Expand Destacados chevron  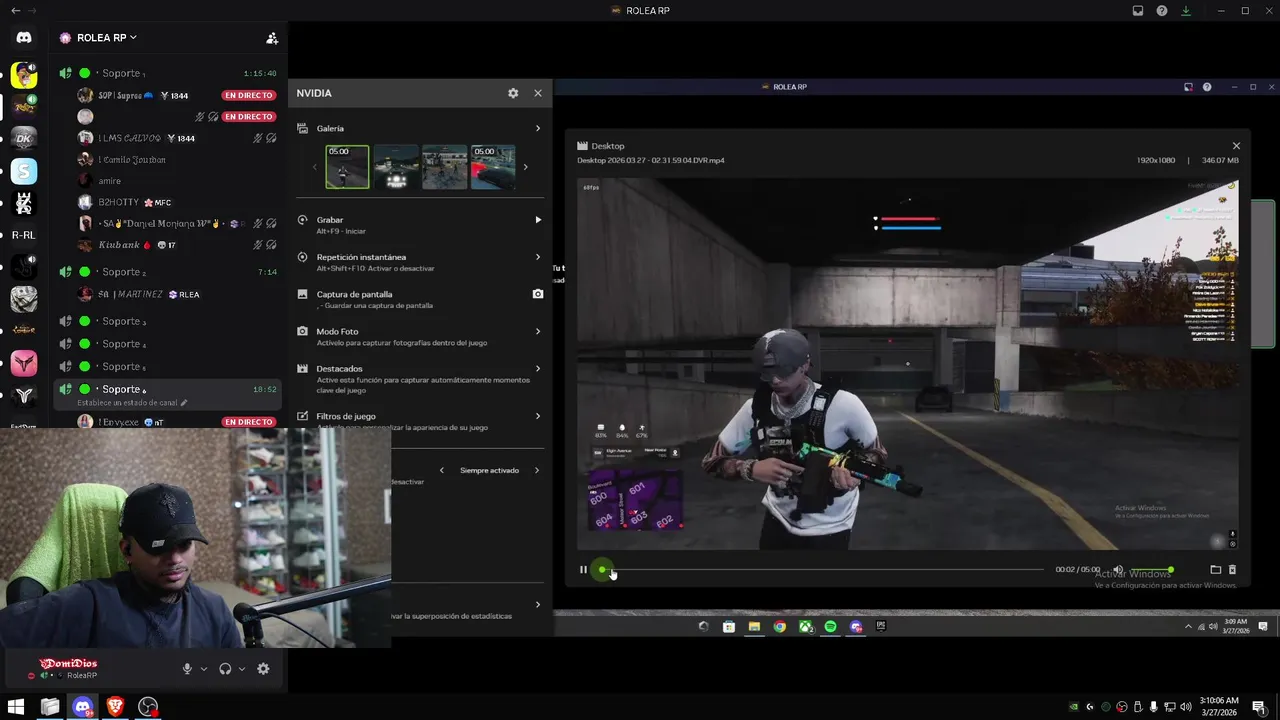tap(537, 368)
